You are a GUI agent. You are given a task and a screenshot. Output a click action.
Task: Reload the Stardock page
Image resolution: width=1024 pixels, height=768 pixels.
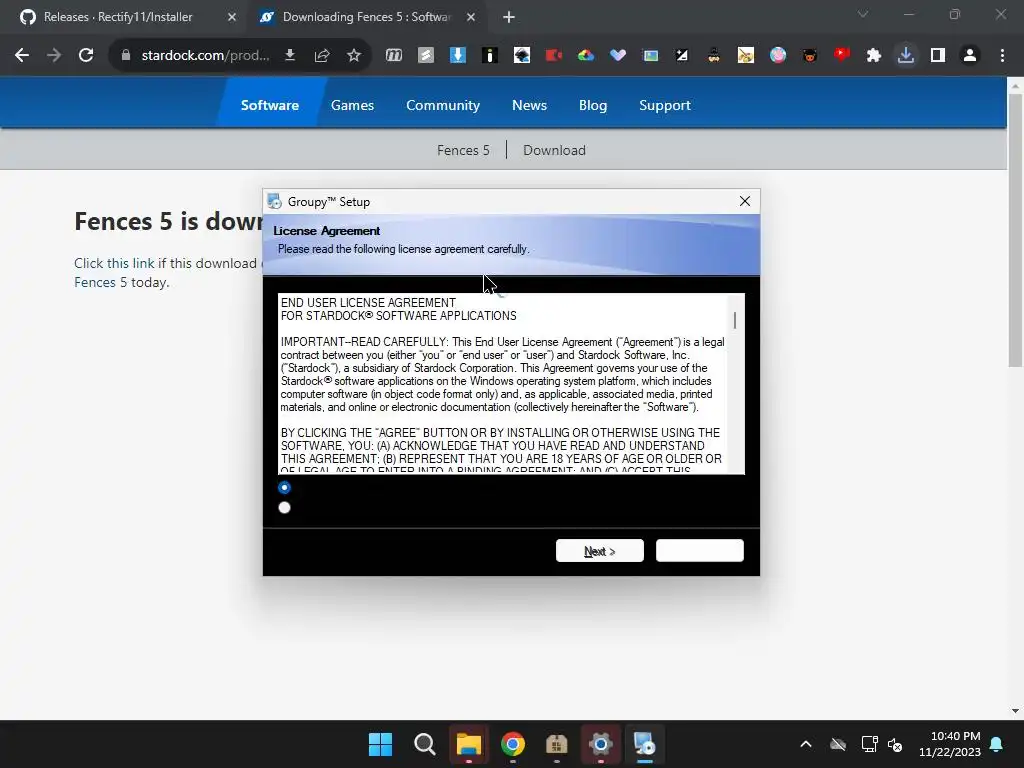coord(86,56)
